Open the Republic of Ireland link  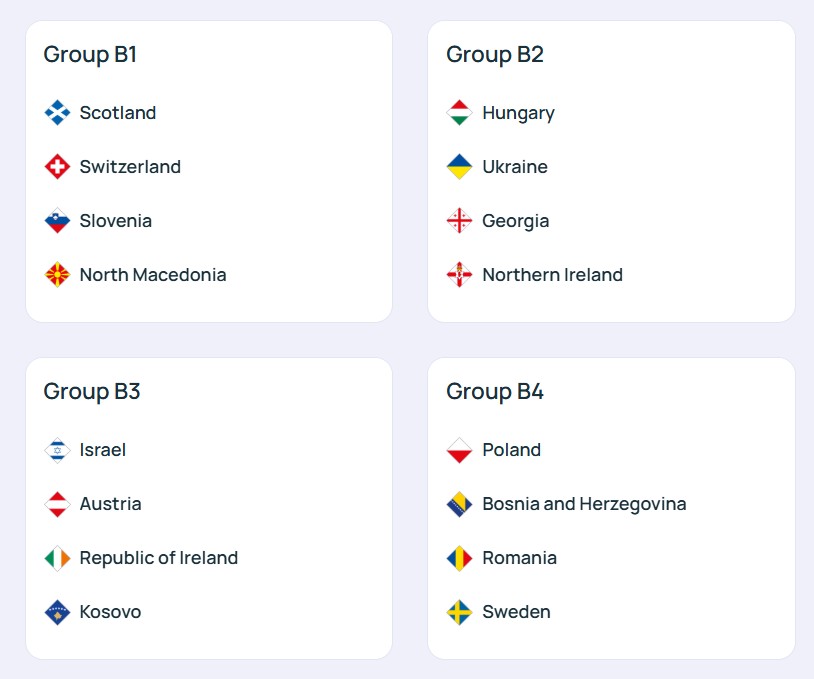click(158, 558)
